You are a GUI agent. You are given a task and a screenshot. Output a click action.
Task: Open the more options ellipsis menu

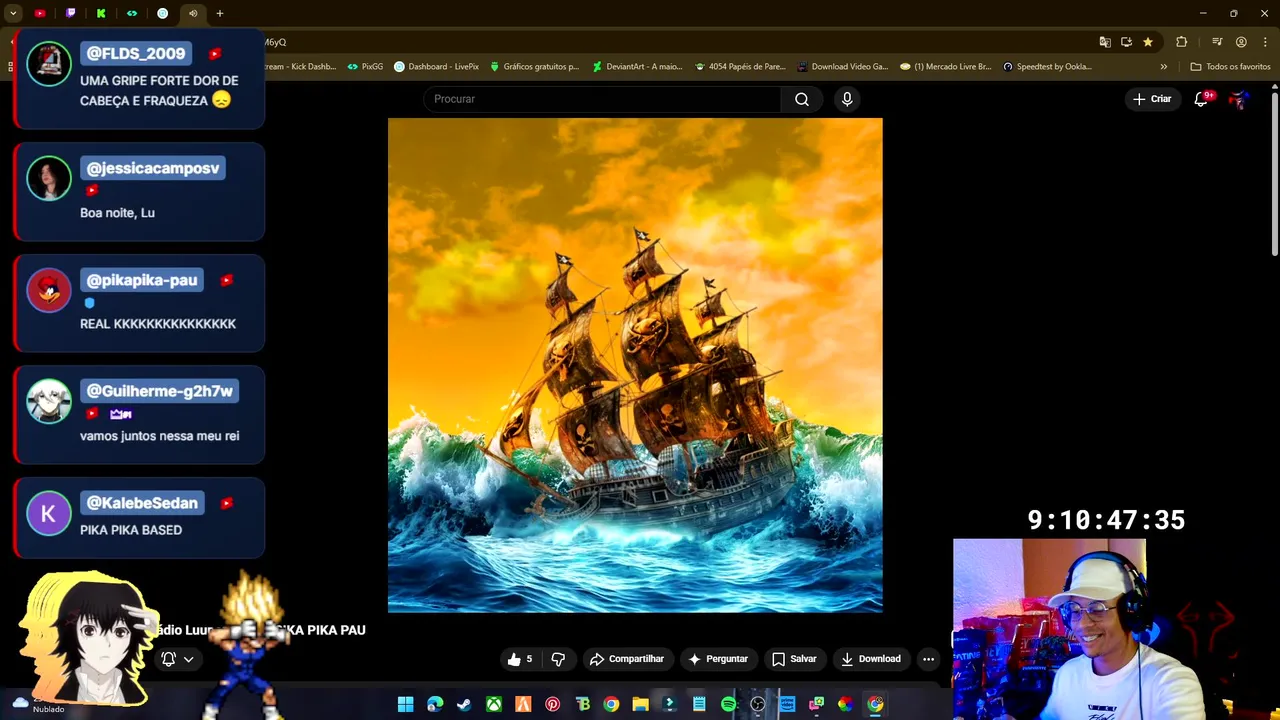(928, 659)
